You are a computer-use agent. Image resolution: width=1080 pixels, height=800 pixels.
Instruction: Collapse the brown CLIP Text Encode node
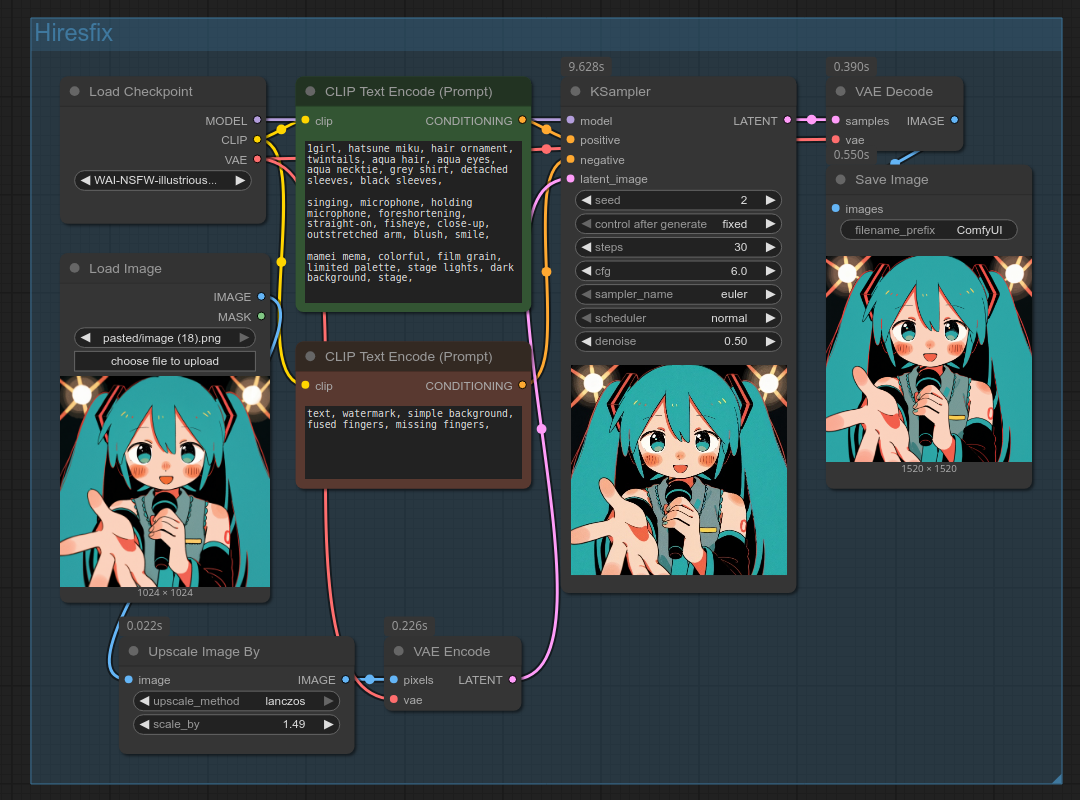310,356
